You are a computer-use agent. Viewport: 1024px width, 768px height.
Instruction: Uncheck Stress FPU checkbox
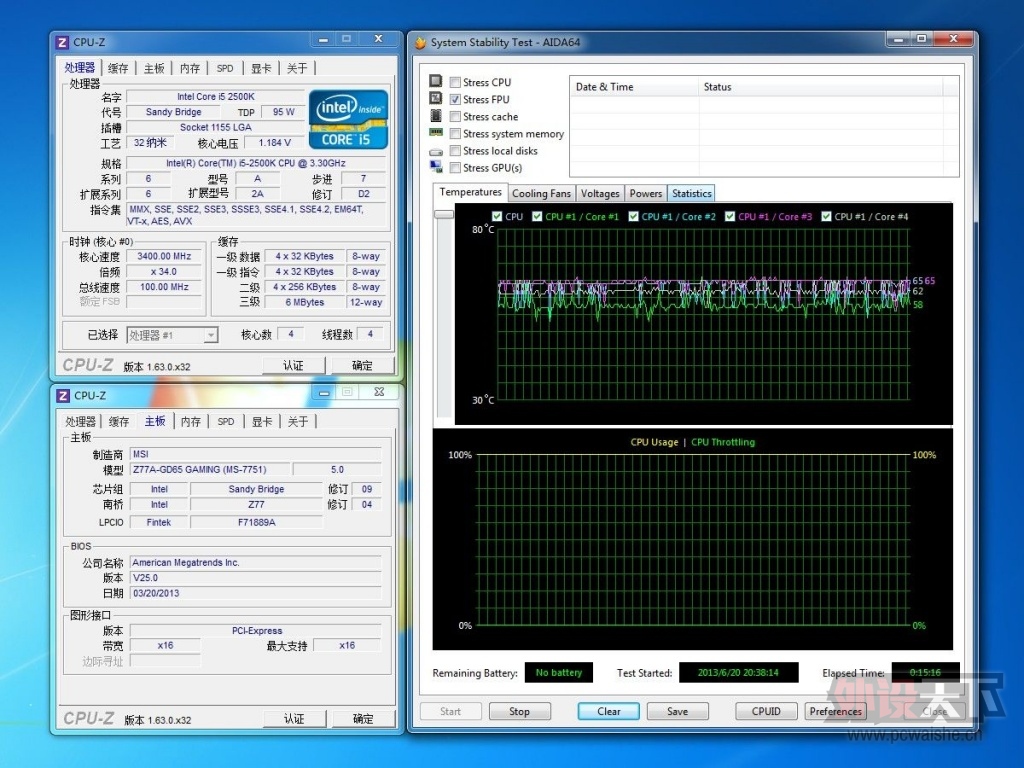tap(455, 99)
